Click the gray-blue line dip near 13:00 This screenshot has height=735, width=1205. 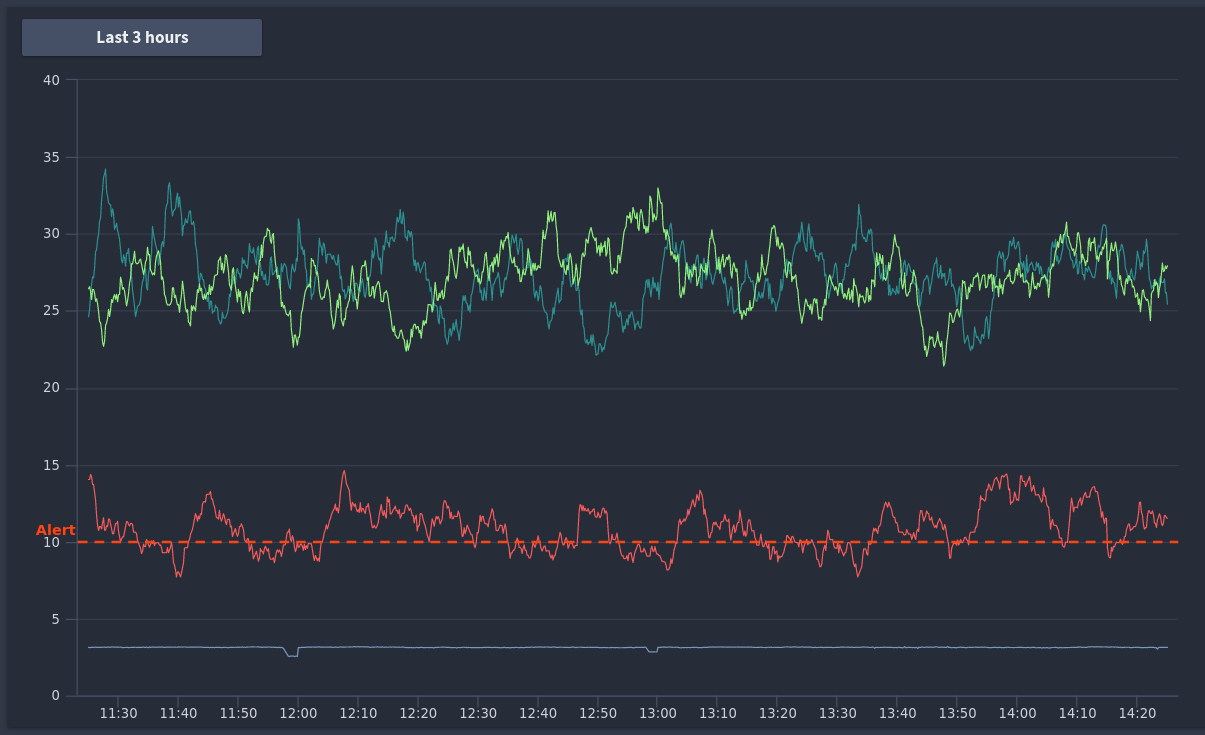[652, 651]
